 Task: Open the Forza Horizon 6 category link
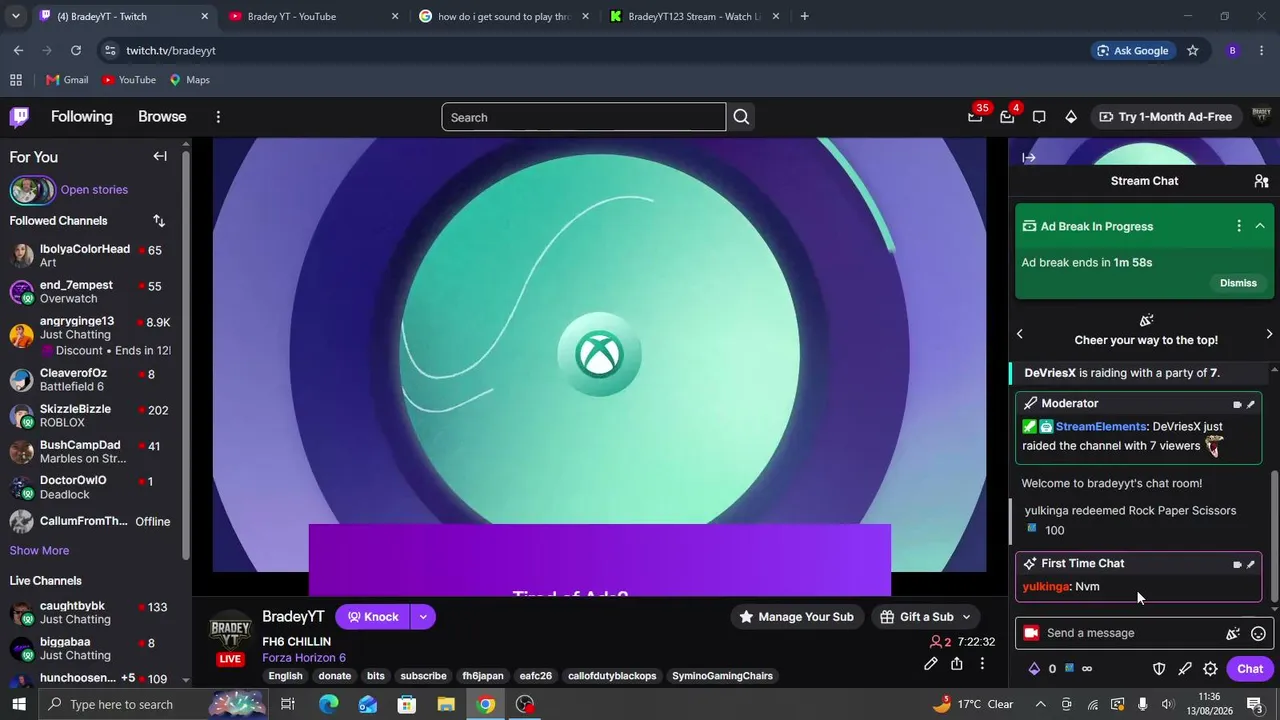pyautogui.click(x=304, y=658)
